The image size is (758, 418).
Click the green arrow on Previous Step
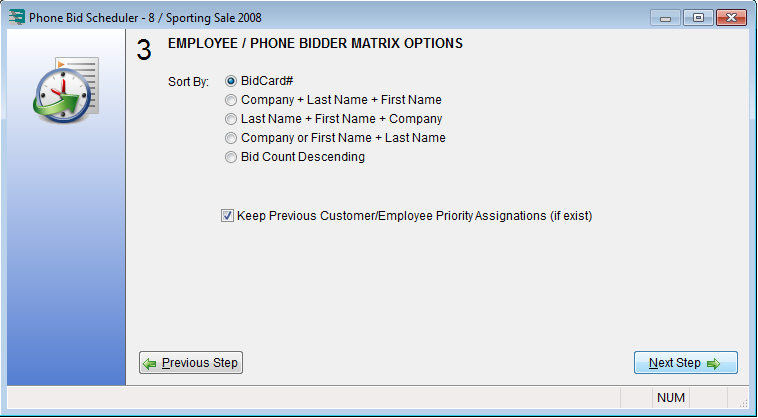[150, 363]
